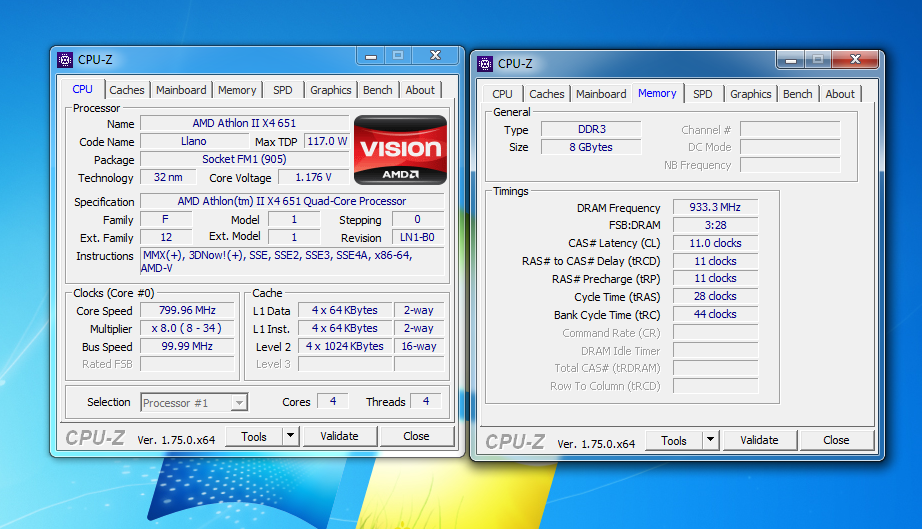The width and height of the screenshot is (922, 529).
Task: Click the Specification field text
Action: 292,201
